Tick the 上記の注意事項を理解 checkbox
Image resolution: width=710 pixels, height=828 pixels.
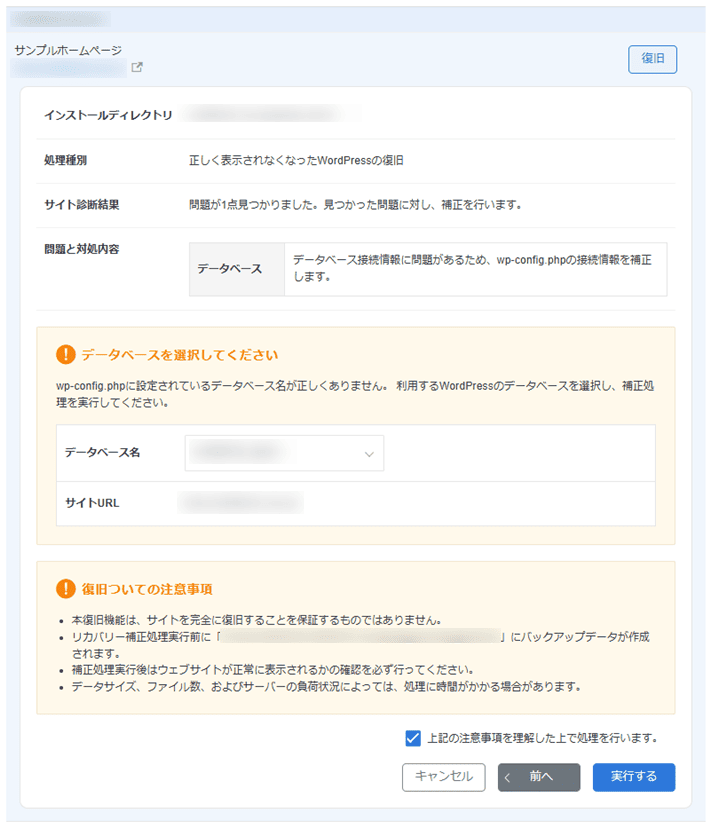tap(413, 738)
